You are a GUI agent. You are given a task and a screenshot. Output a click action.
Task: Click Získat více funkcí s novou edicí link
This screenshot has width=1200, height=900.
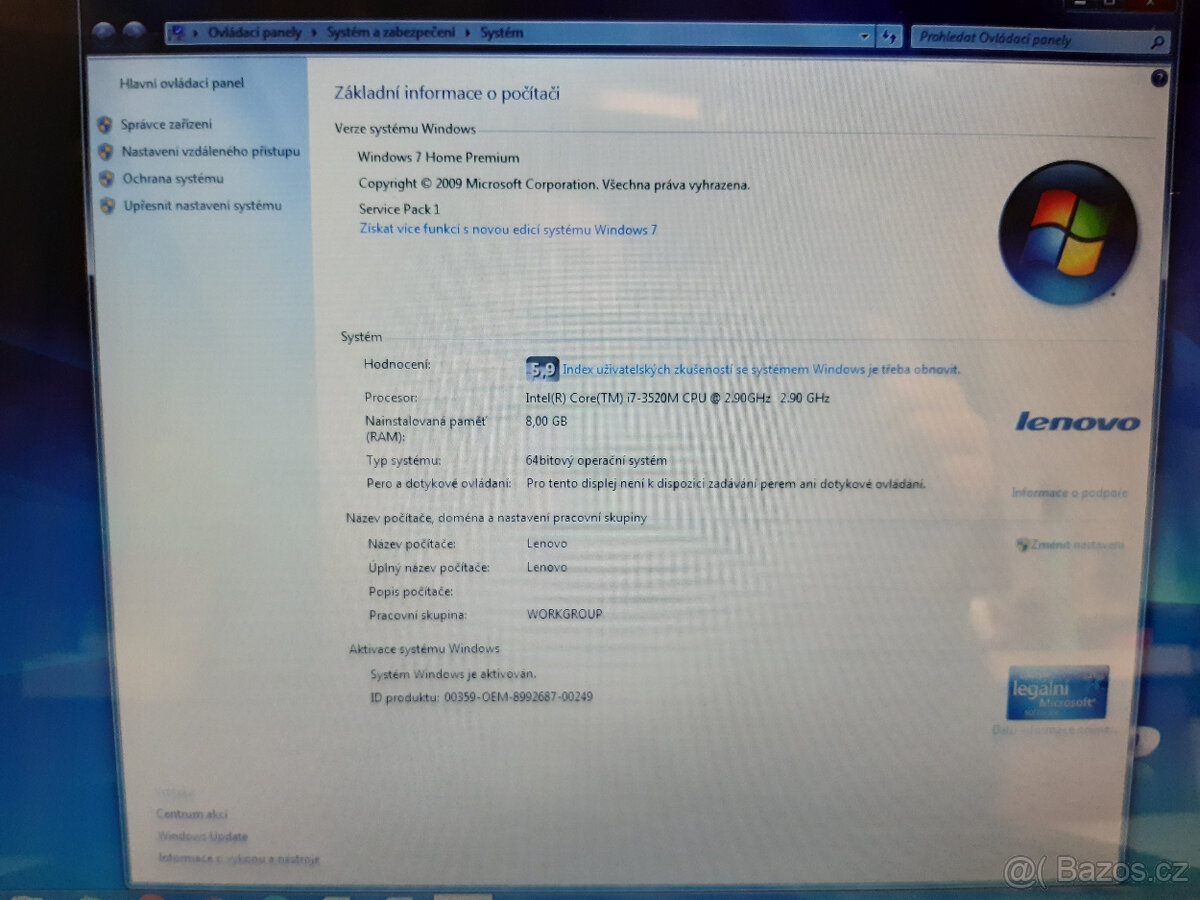pos(509,229)
